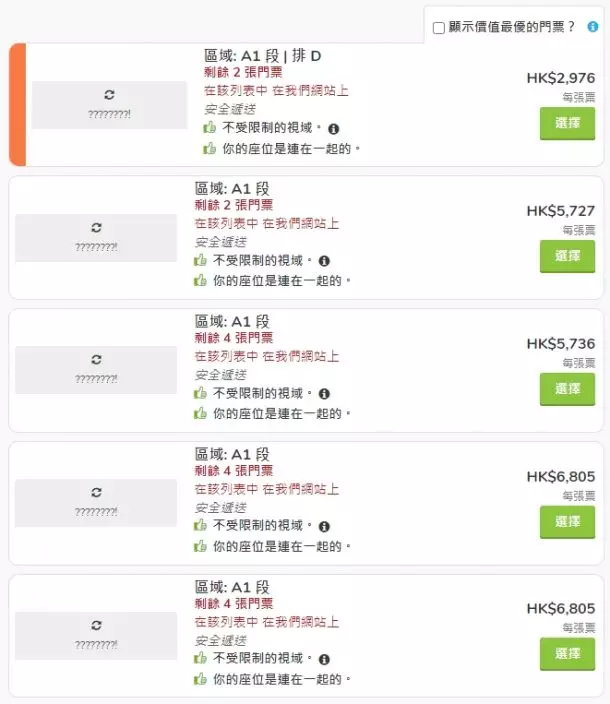Click the thumbs-up beside 不受限制的視域 in the 排 D listing

210,128
